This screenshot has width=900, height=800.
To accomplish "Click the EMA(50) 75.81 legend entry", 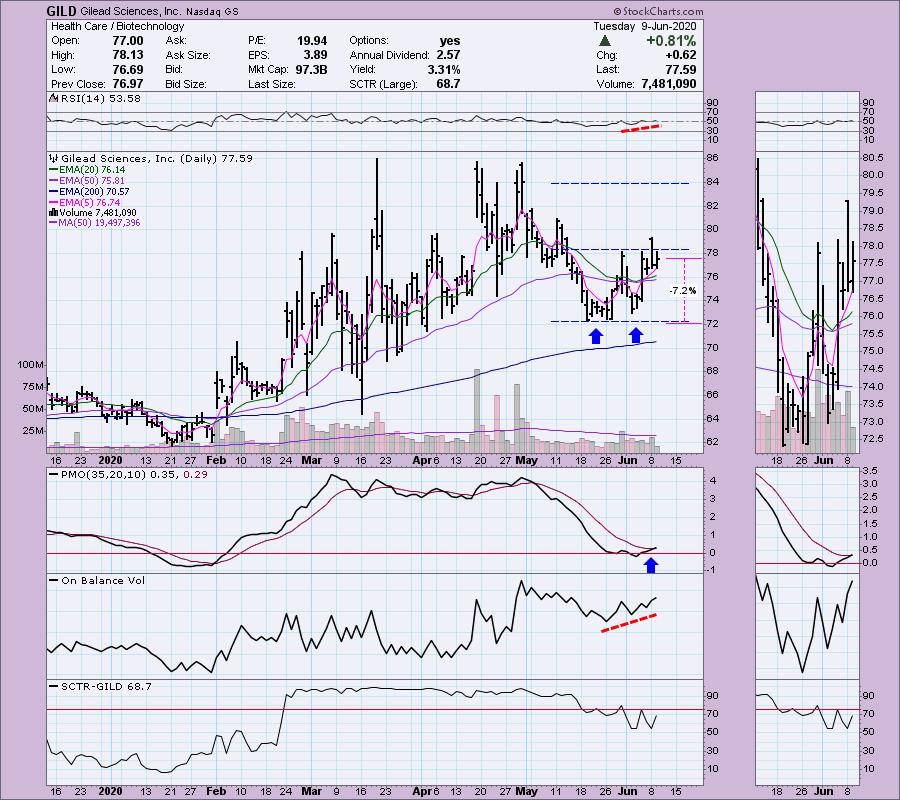I will (92, 181).
